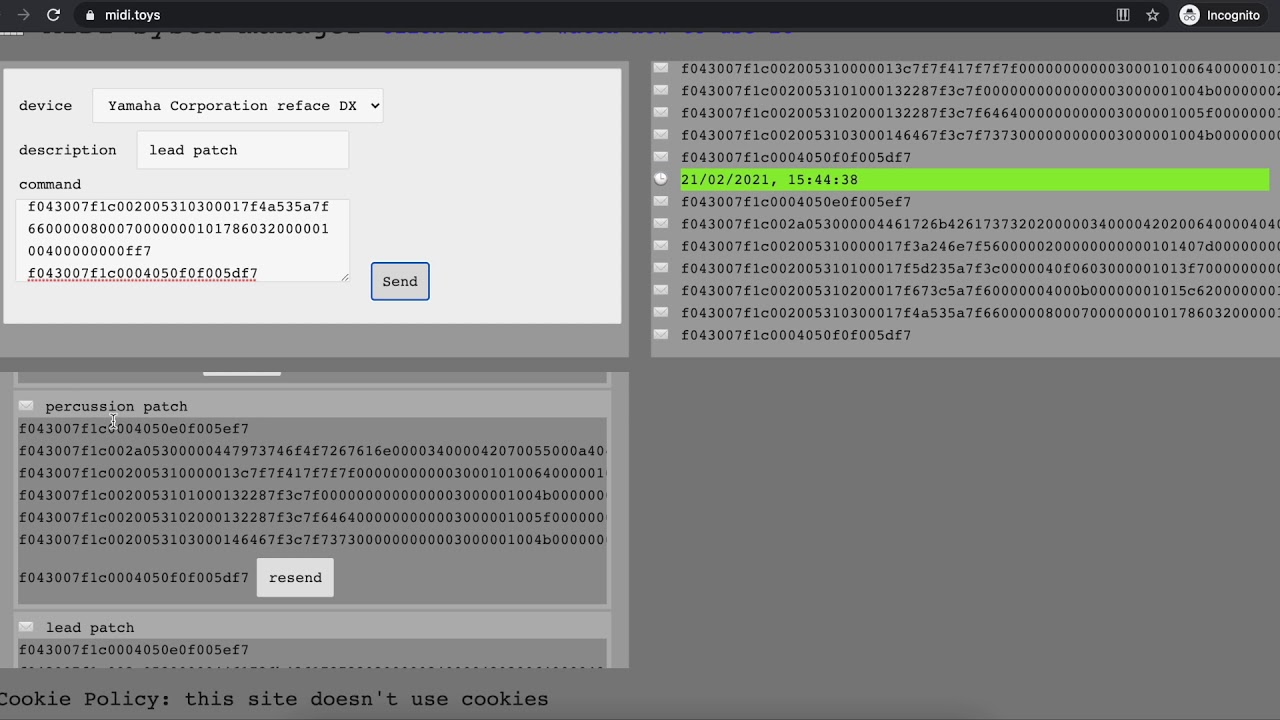The image size is (1280, 720).
Task: Click percussion patch line f043007f1c0020053101000132287f3c7f
Action: tap(313, 495)
